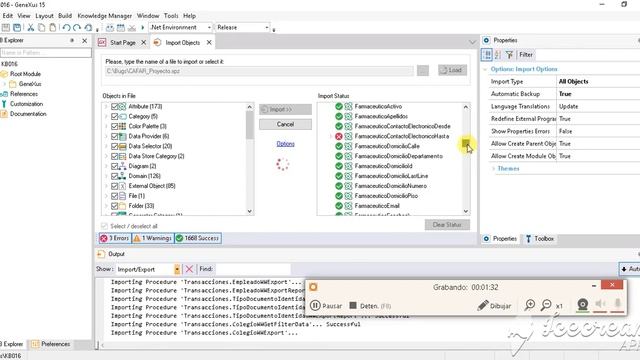Uncheck the File (1) checkbox

pos(114,196)
